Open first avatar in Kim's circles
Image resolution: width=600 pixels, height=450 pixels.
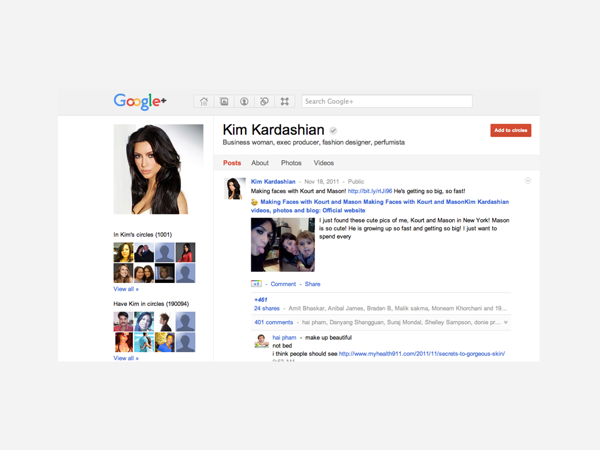123,252
